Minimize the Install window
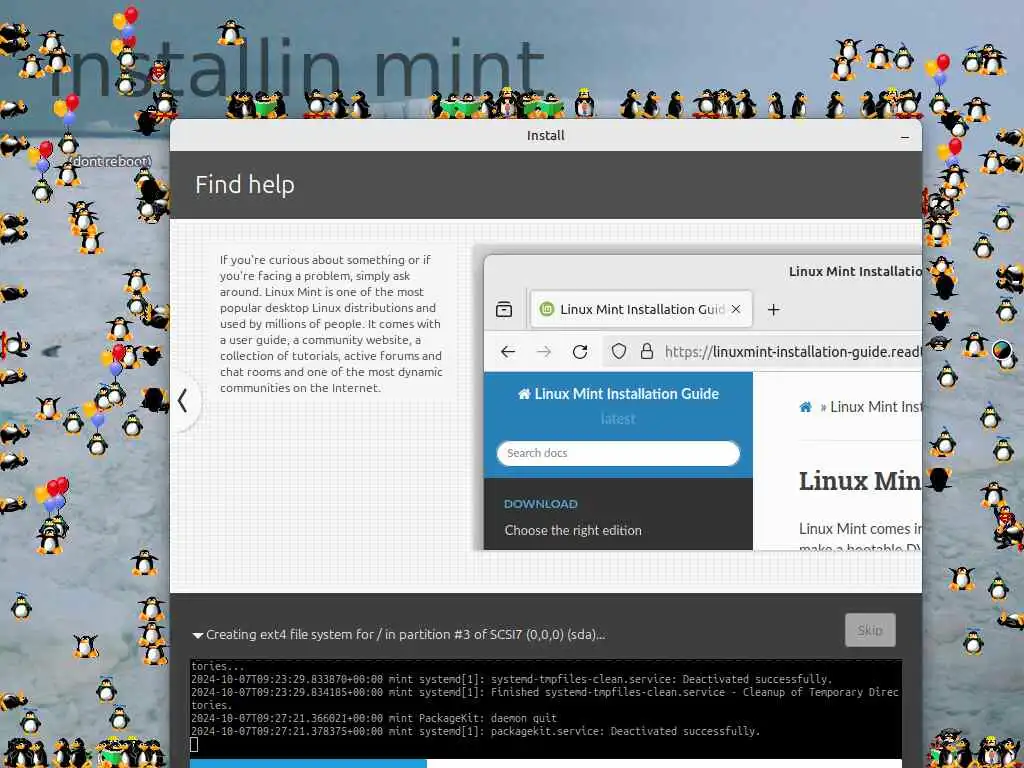Viewport: 1024px width, 768px height. pyautogui.click(x=904, y=136)
